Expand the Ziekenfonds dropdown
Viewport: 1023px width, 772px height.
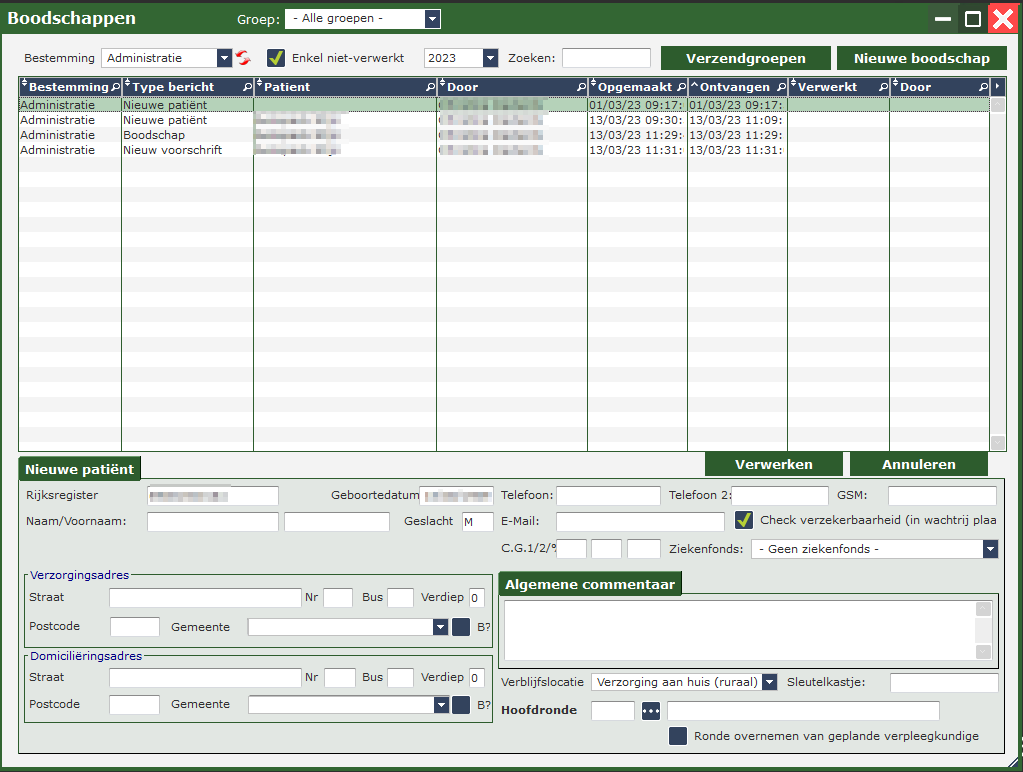pyautogui.click(x=990, y=549)
